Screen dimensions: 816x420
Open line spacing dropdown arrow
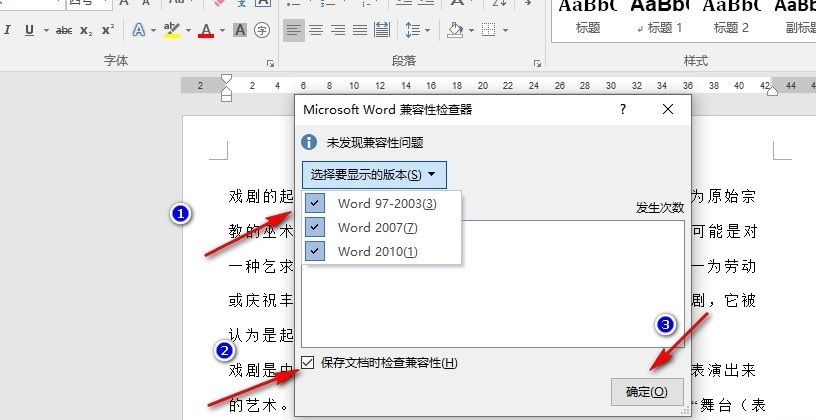428,30
